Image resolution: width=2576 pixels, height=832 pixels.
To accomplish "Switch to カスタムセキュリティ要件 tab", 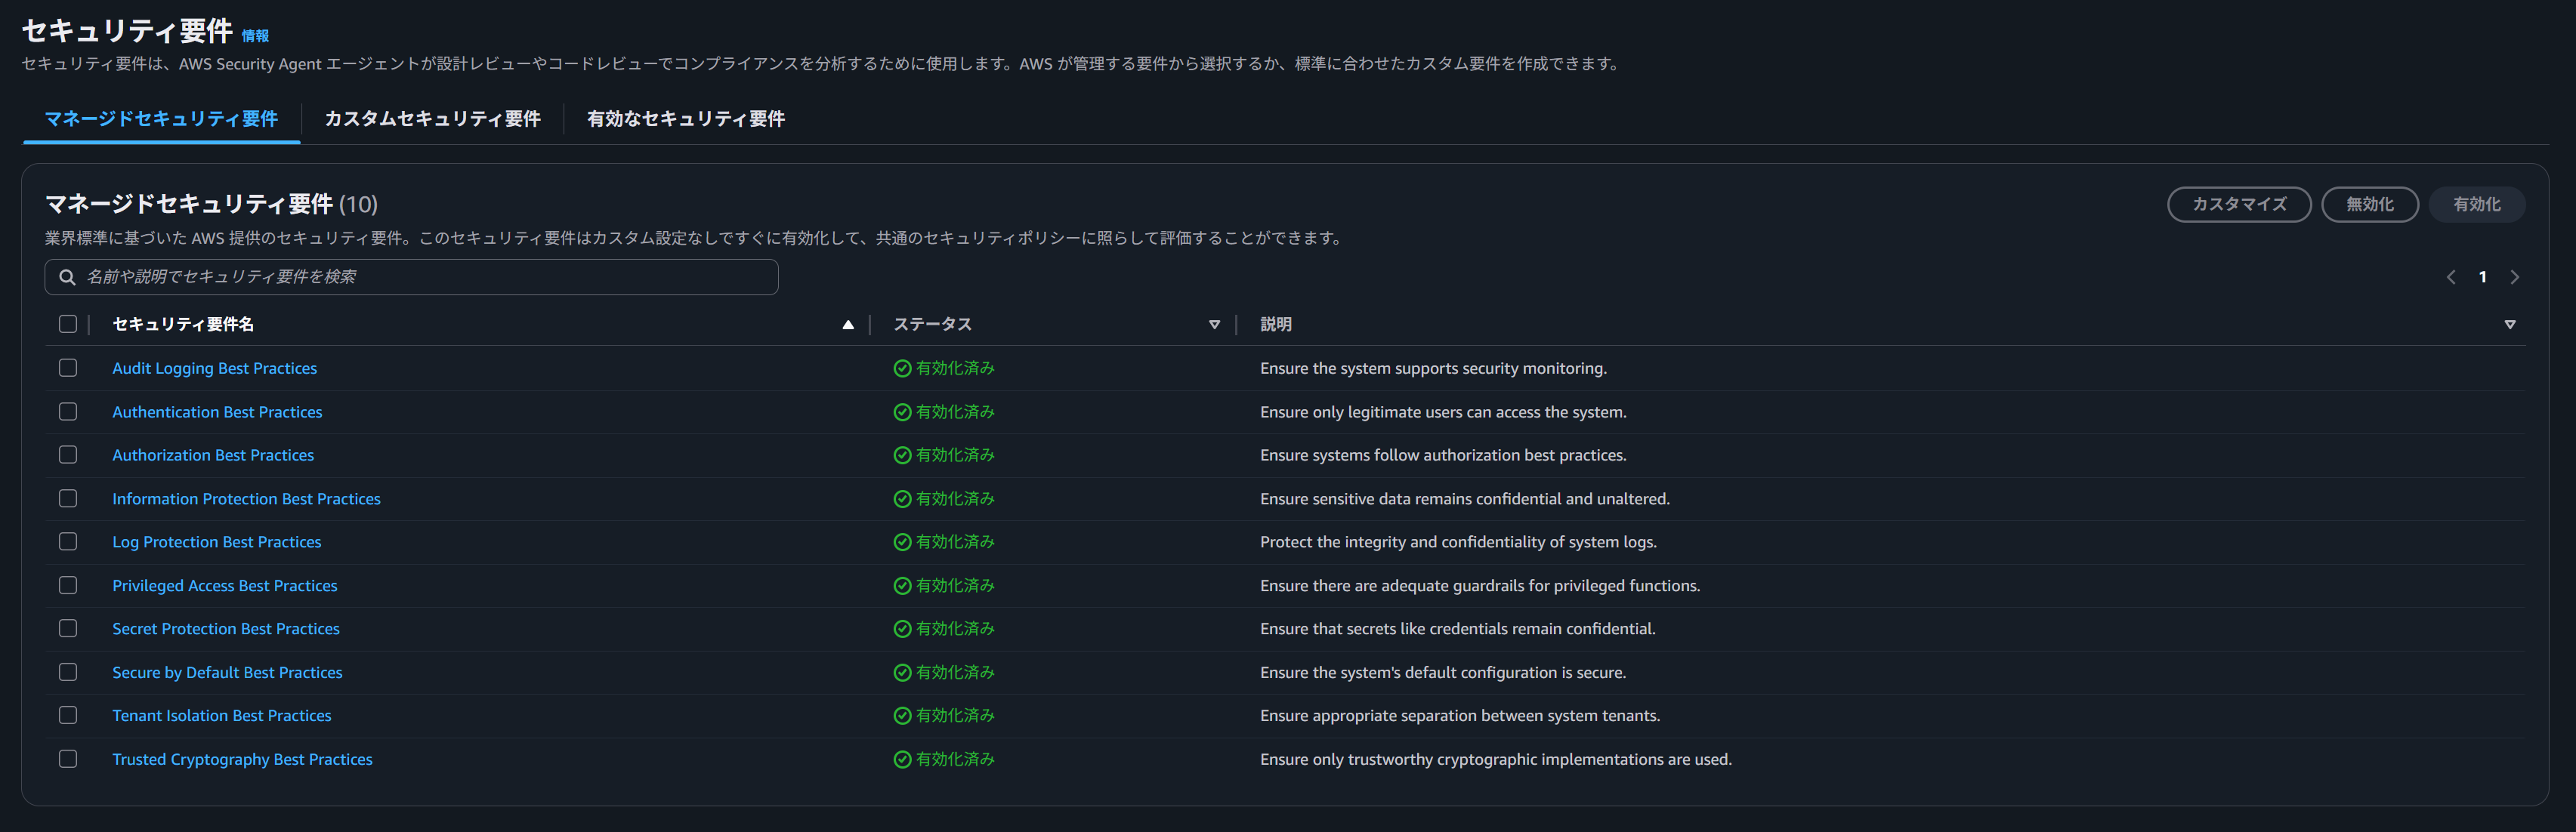I will 432,119.
